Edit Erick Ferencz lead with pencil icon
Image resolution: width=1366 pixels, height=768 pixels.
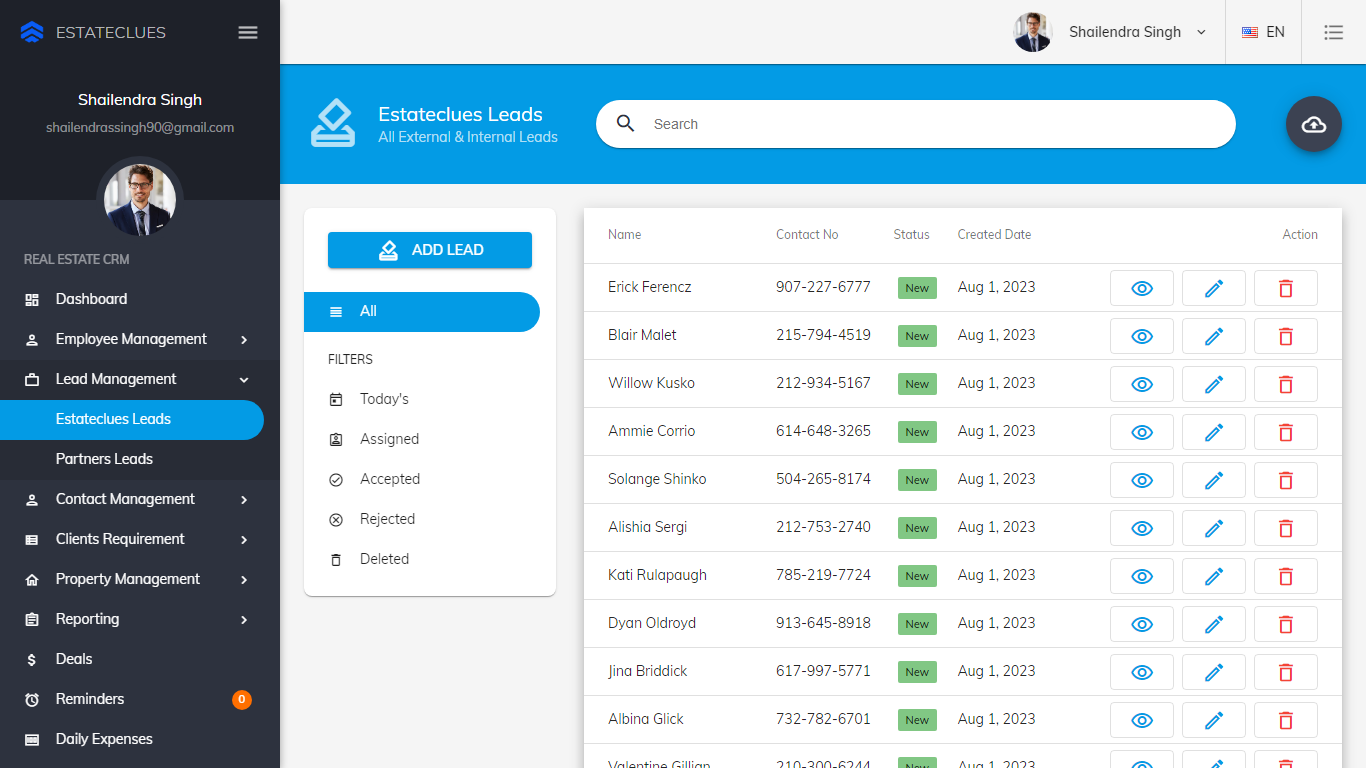click(1213, 288)
